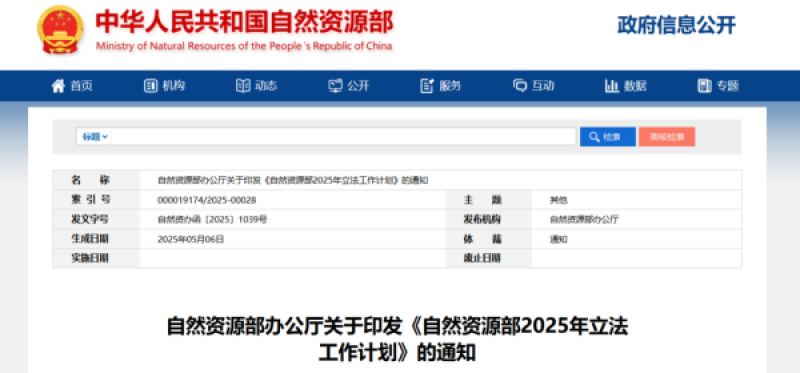This screenshot has width=800, height=373.
Task: Click the blue 检索 search button
Action: click(608, 137)
